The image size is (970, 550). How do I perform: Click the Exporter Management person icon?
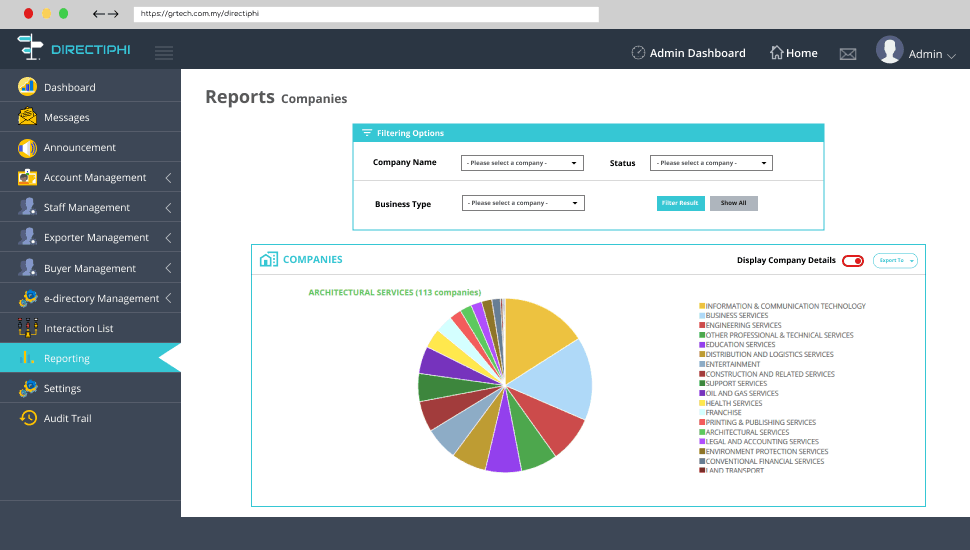point(27,237)
